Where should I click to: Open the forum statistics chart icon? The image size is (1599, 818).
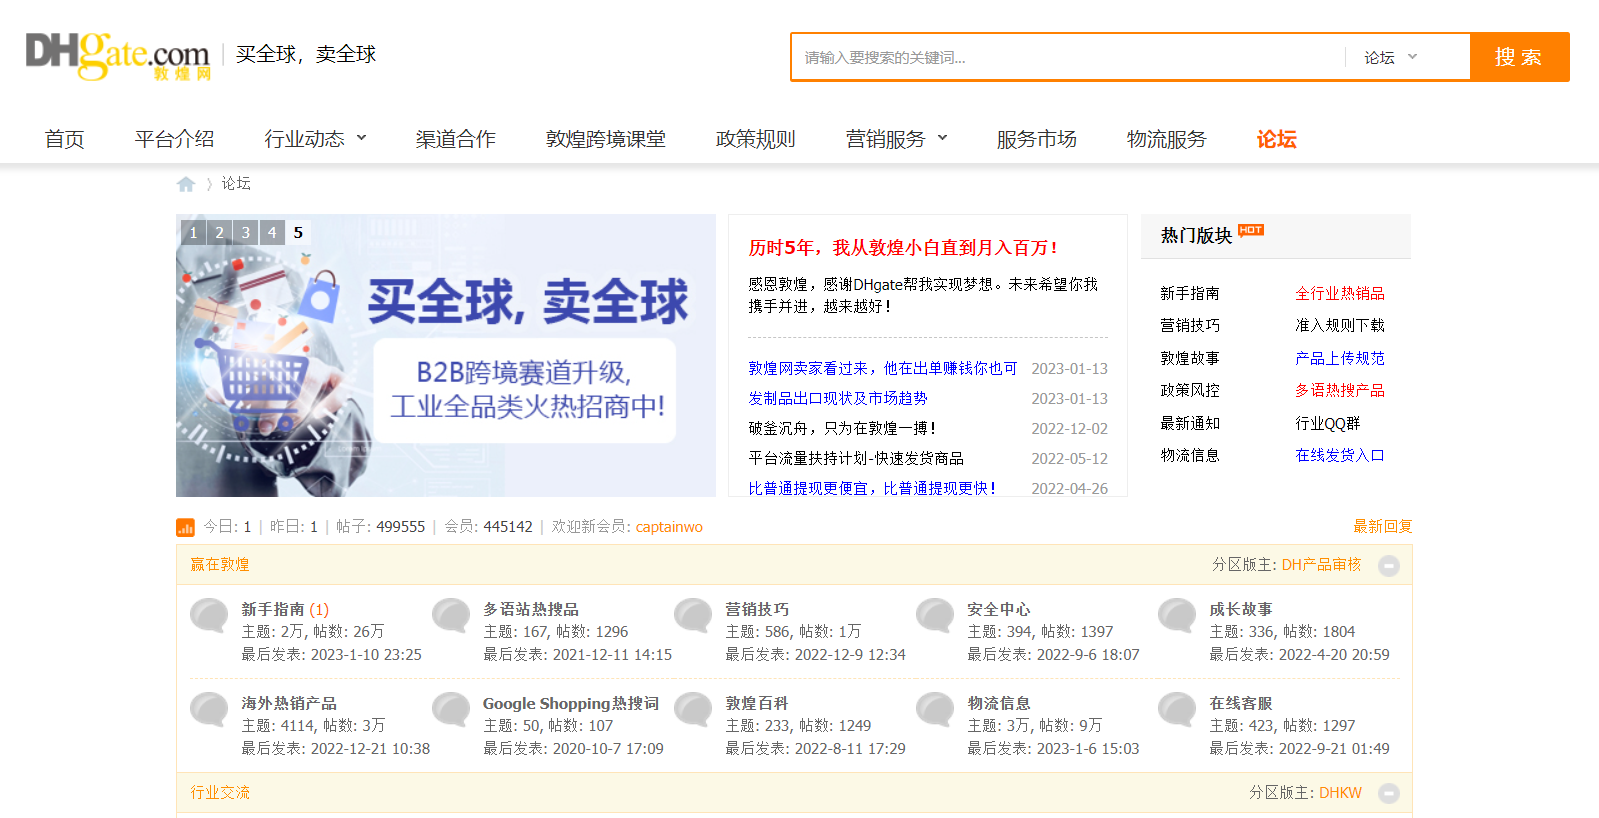pyautogui.click(x=185, y=527)
